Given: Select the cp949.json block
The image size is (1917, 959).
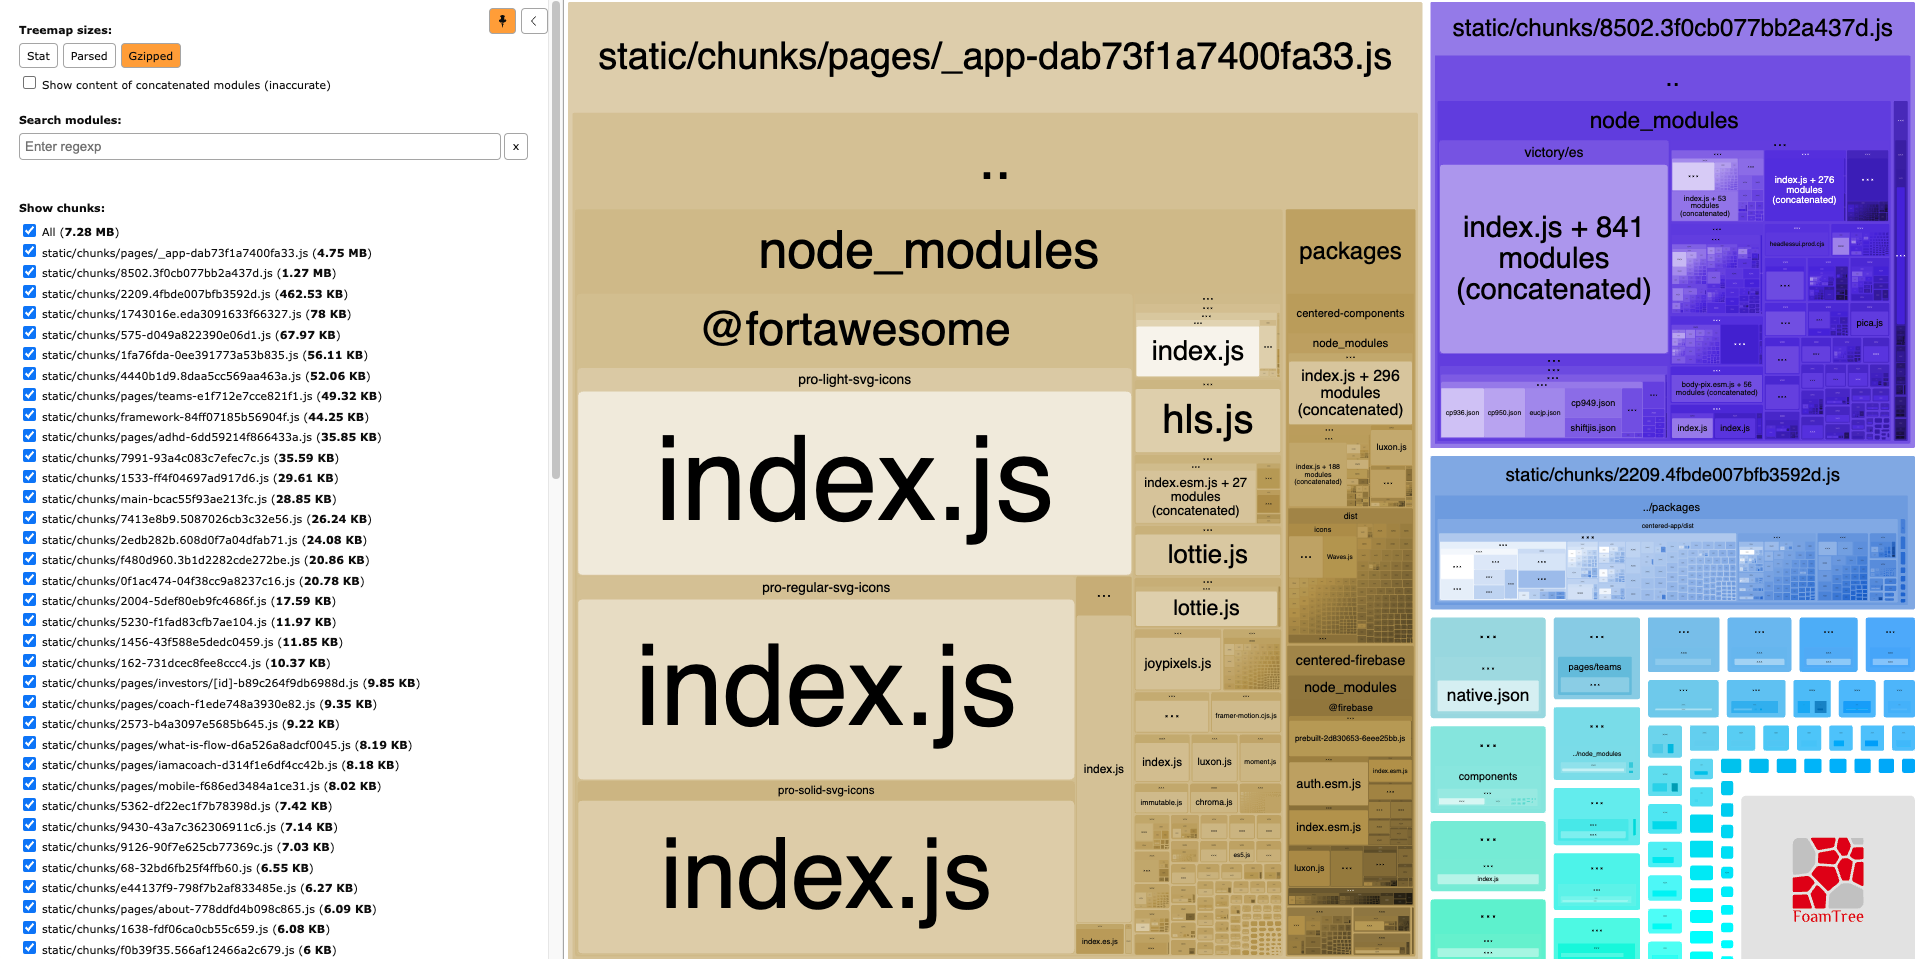Looking at the screenshot, I should click(x=1592, y=403).
